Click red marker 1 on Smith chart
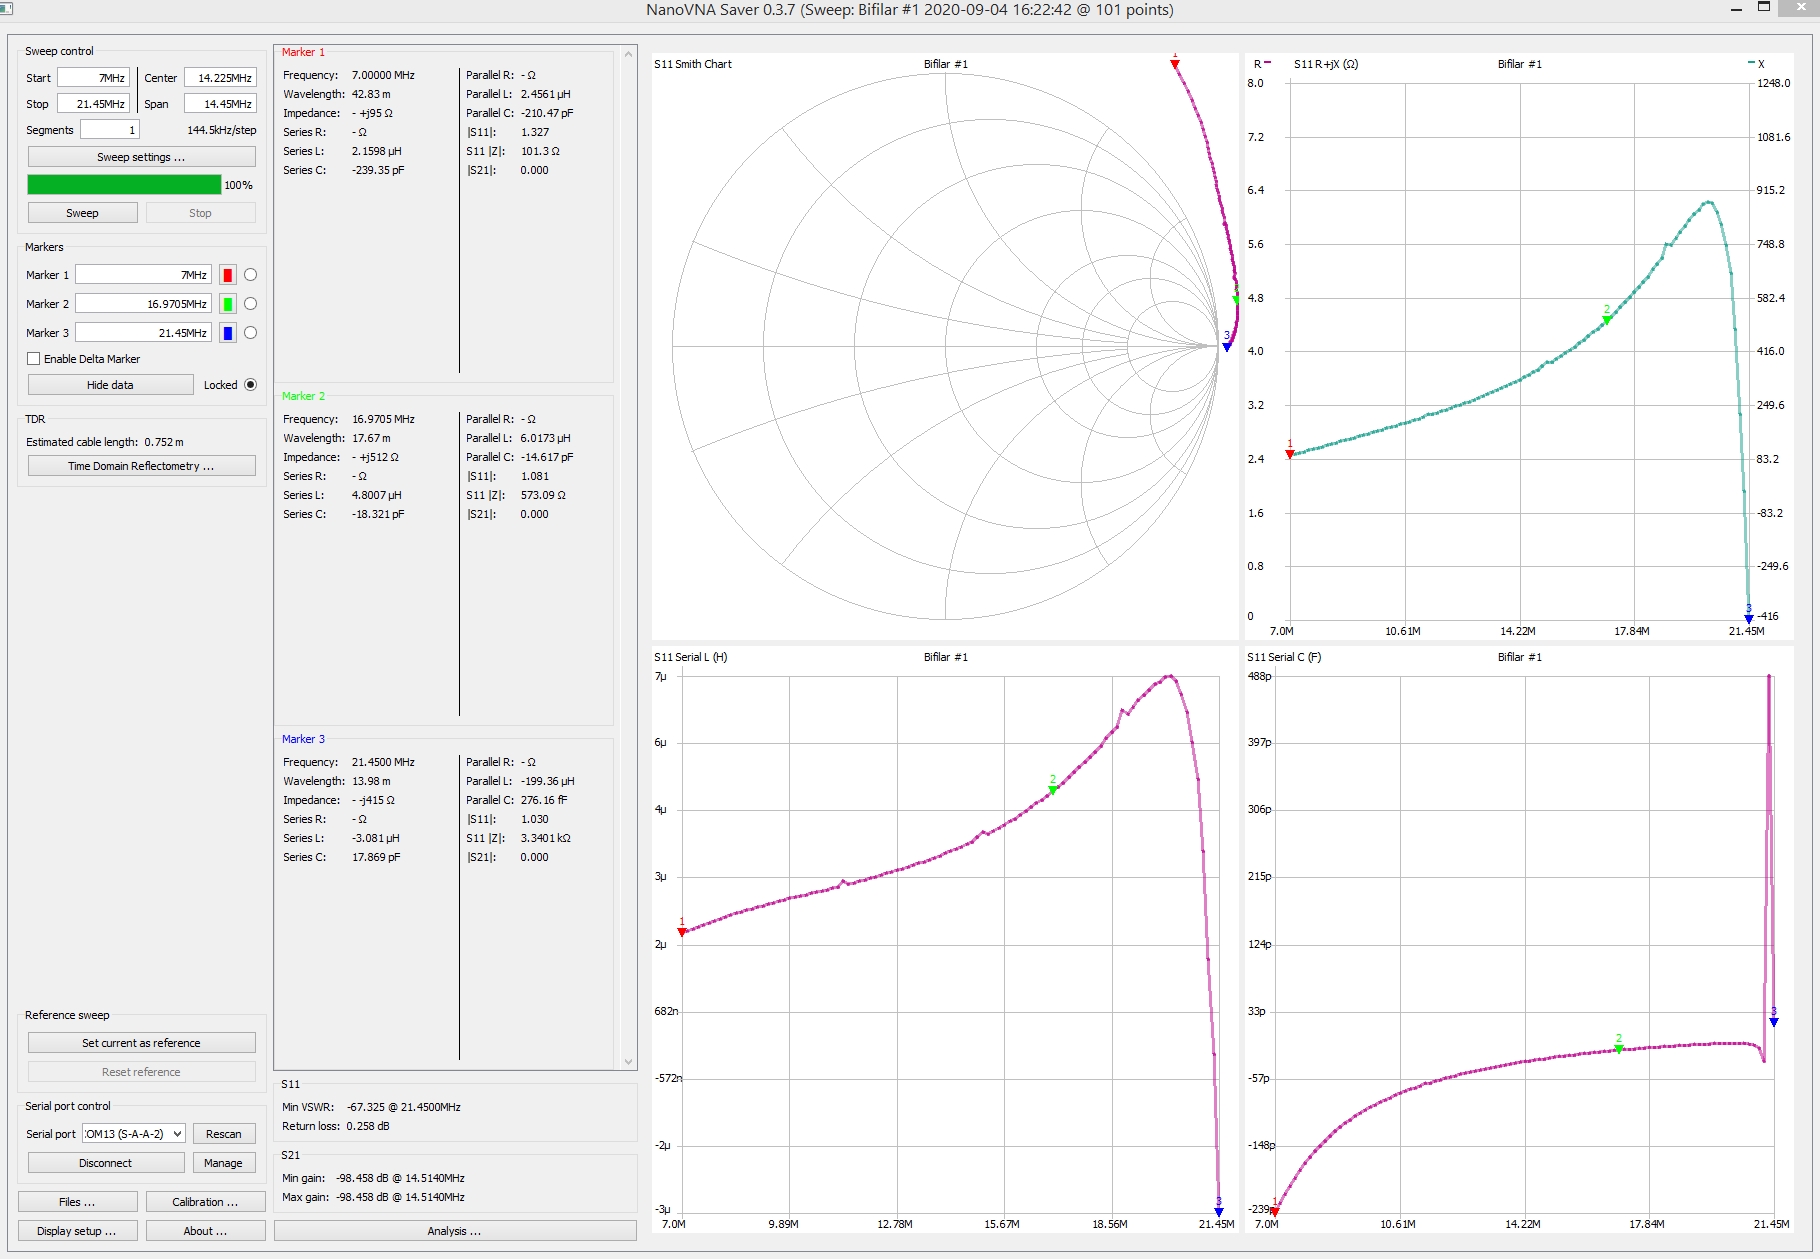This screenshot has width=1820, height=1259. pyautogui.click(x=1175, y=64)
